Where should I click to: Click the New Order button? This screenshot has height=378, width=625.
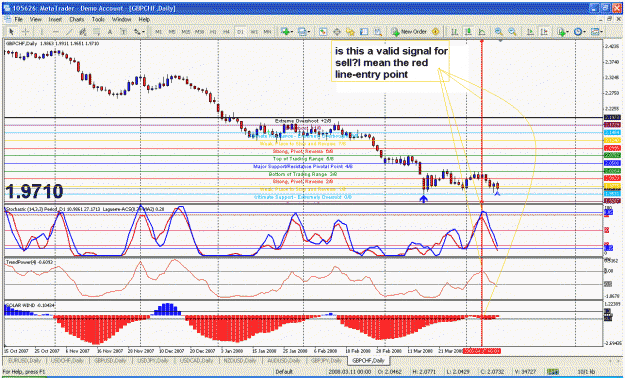pos(409,32)
